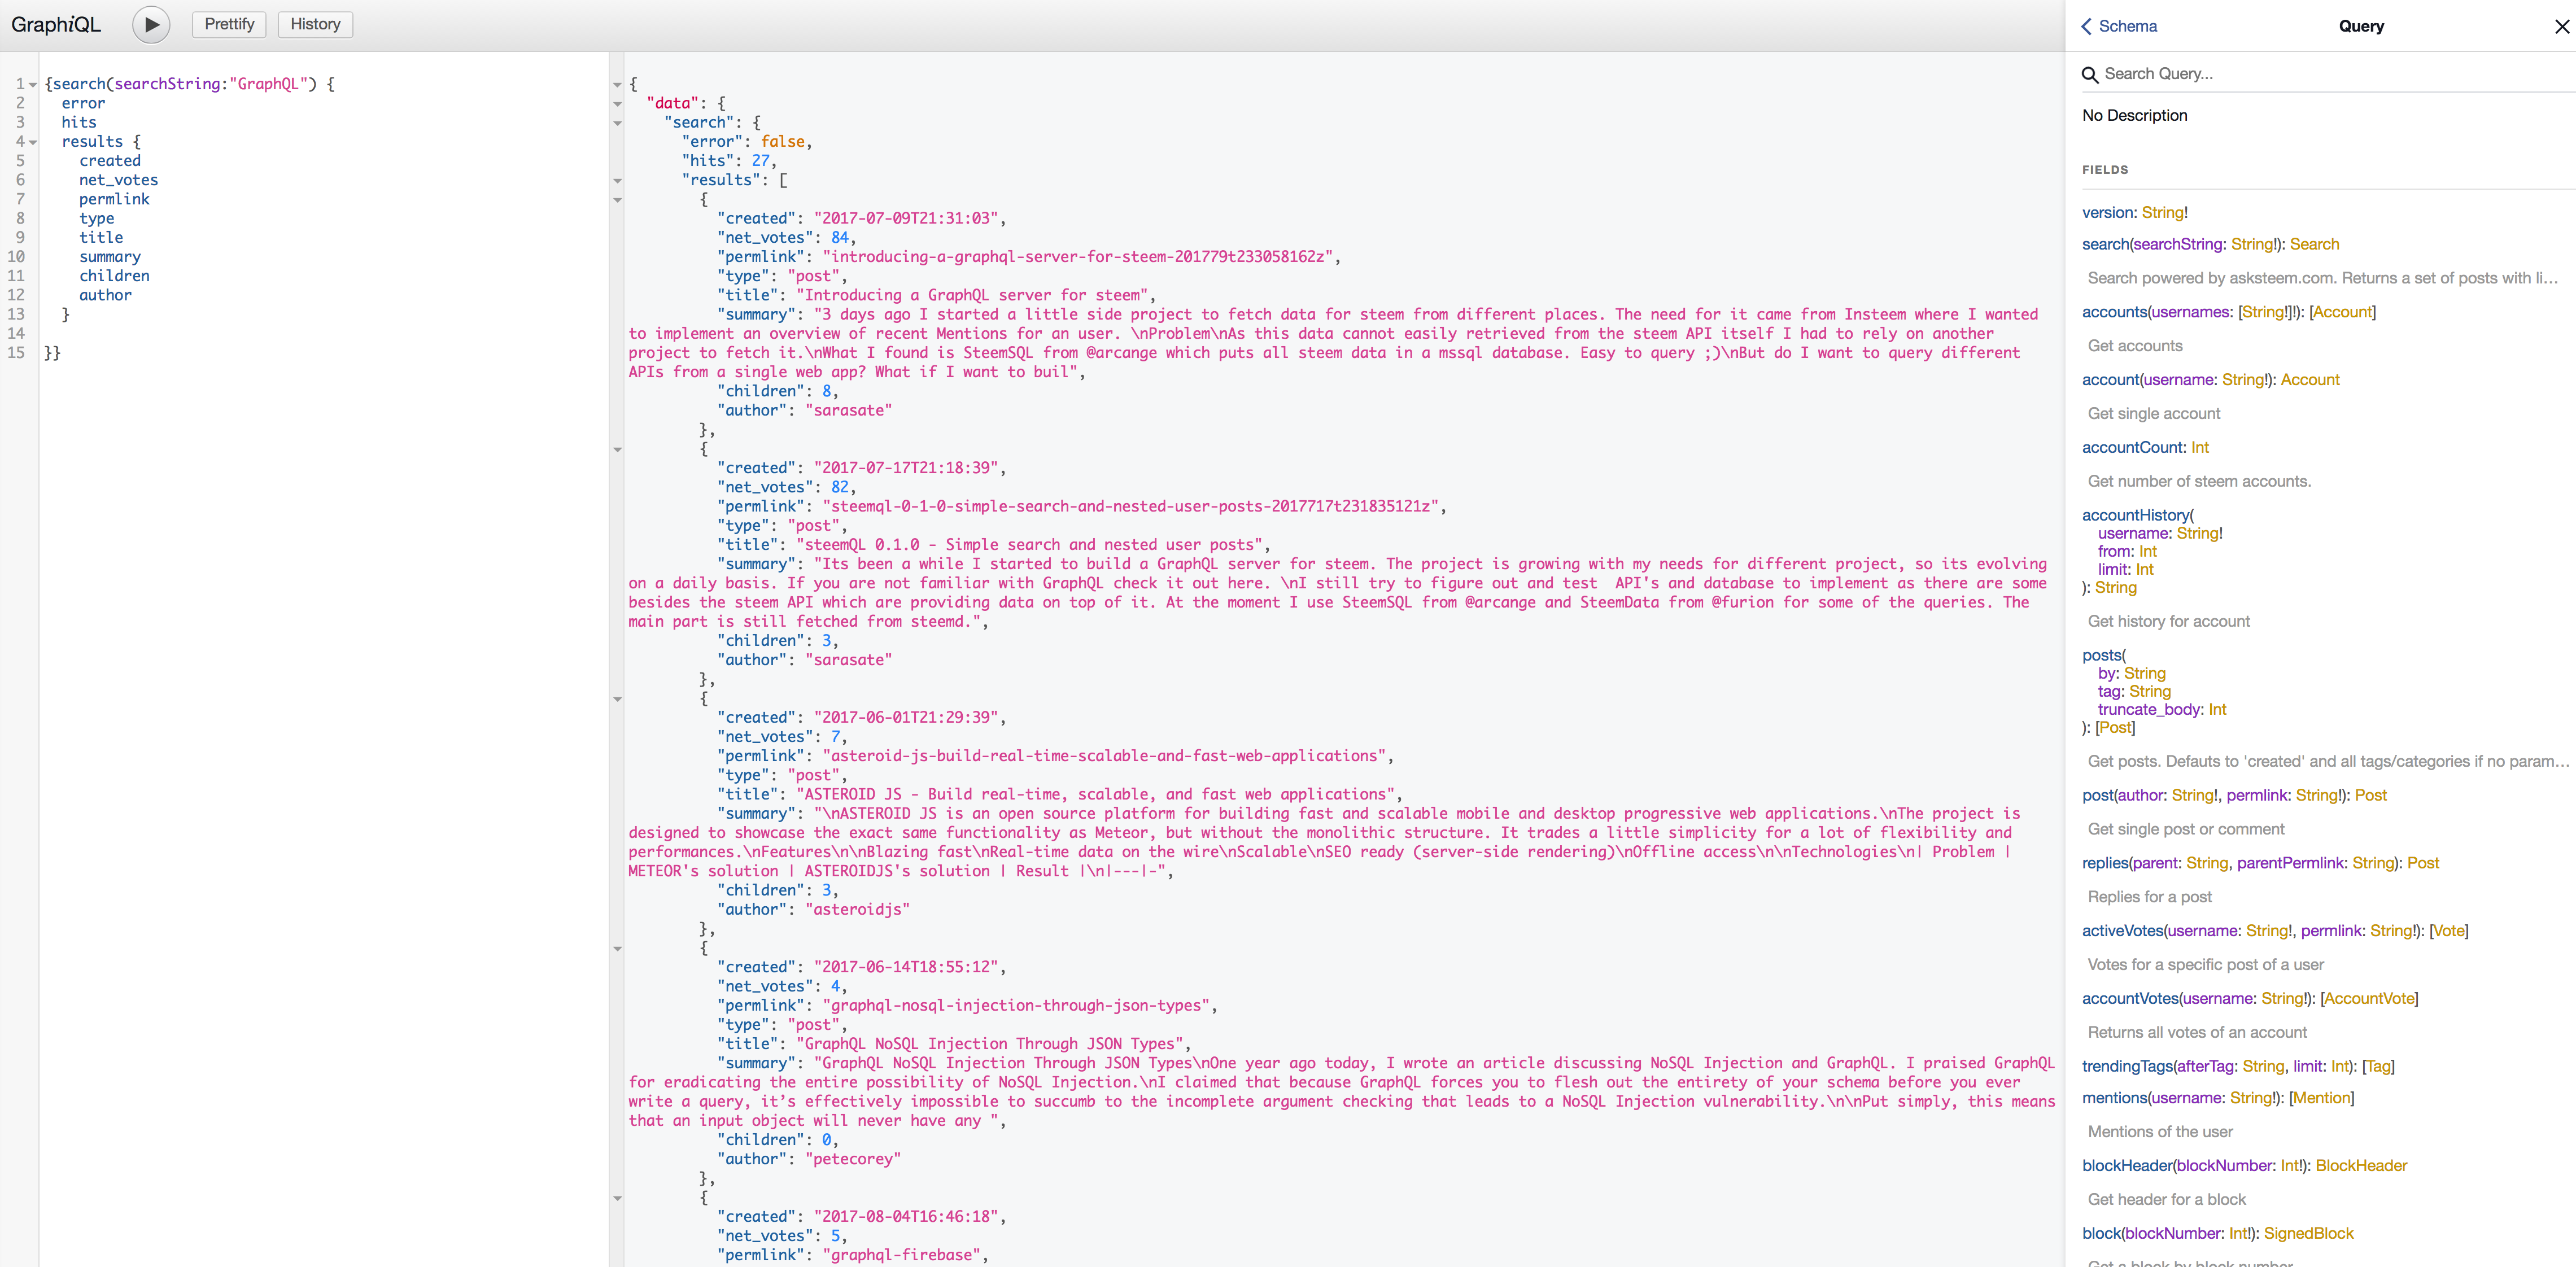Open the search field documentation

point(2105,244)
